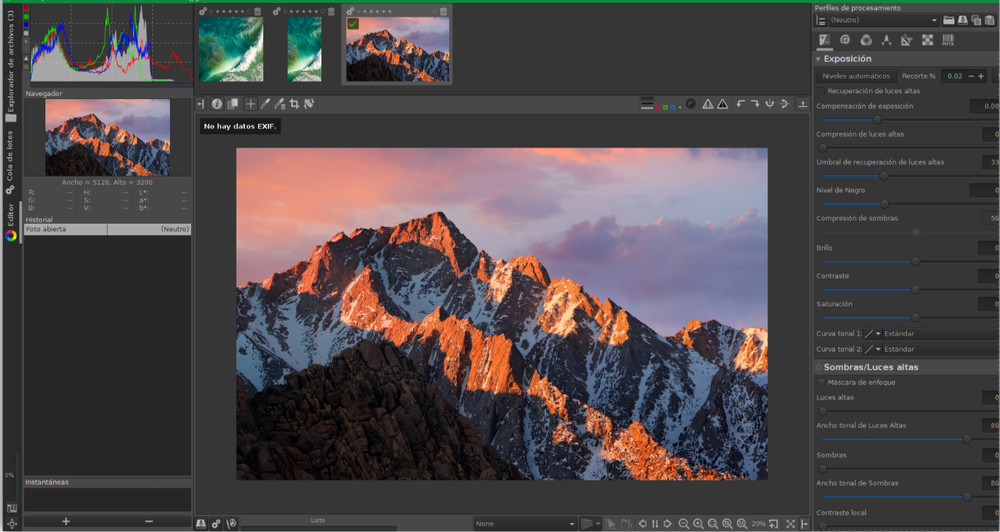Open the Raw tools tab
The height and width of the screenshot is (532, 1000).
927,40
